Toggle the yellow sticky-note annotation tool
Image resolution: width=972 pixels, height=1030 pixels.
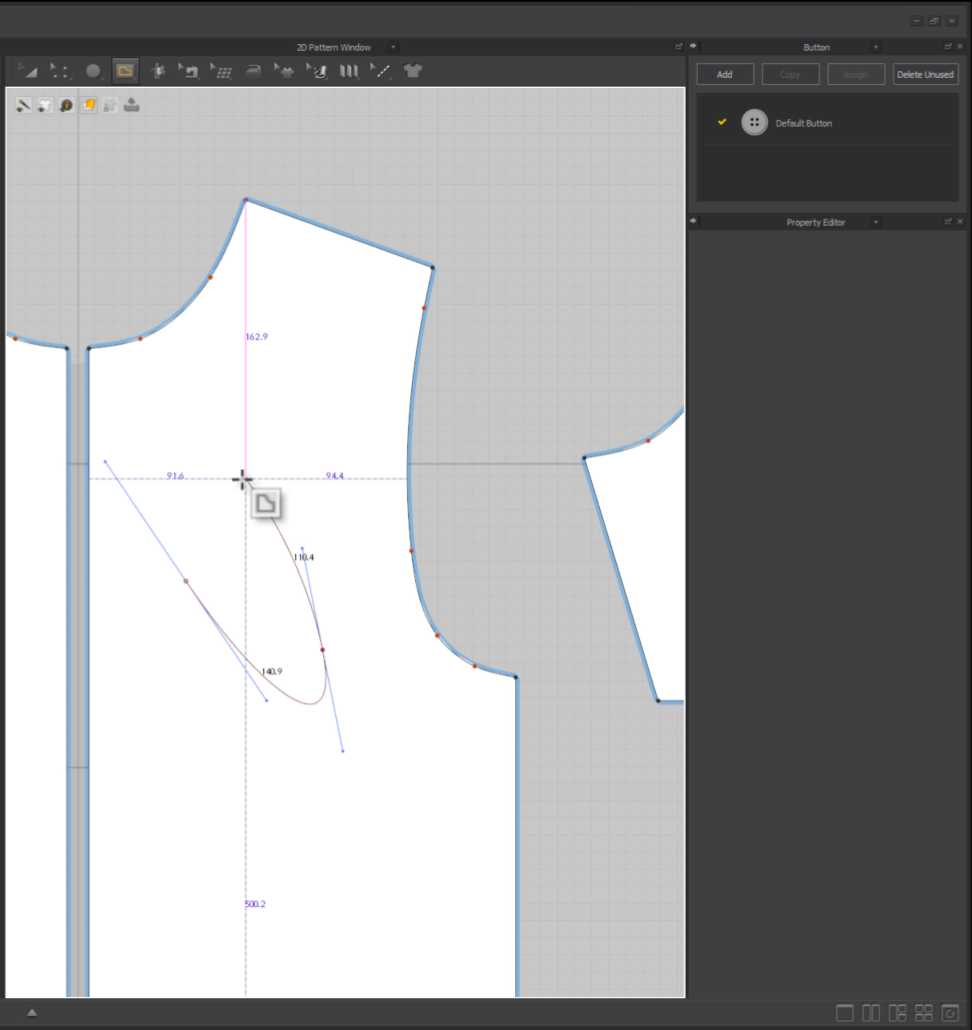(x=88, y=105)
